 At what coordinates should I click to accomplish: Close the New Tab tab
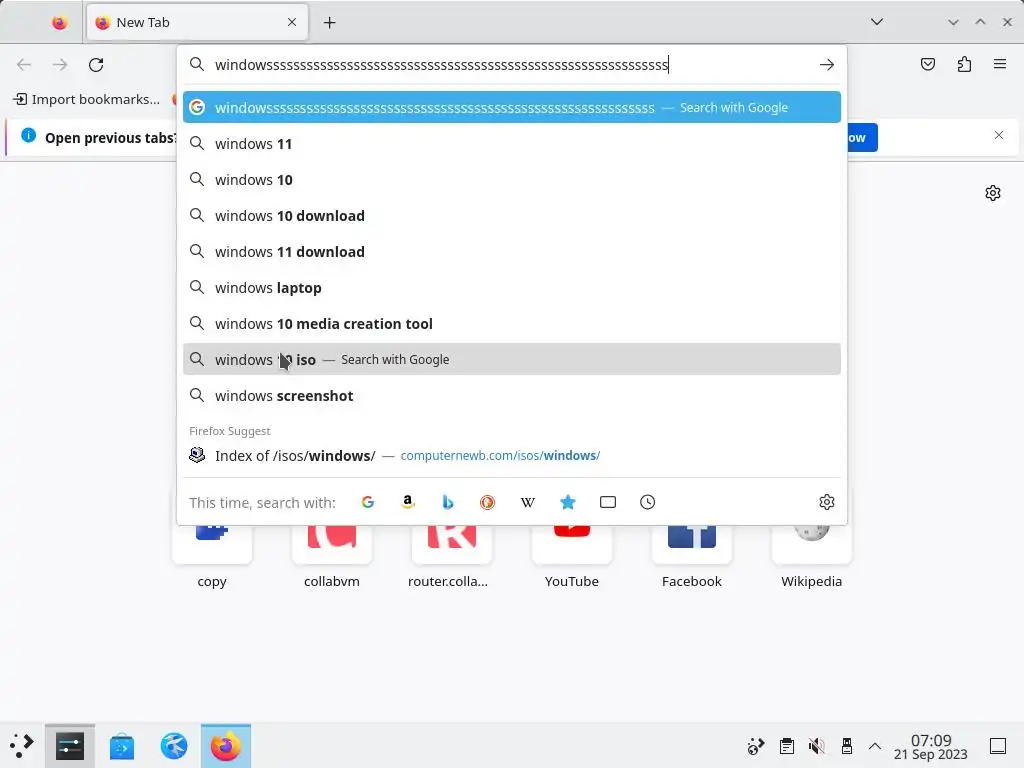292,22
